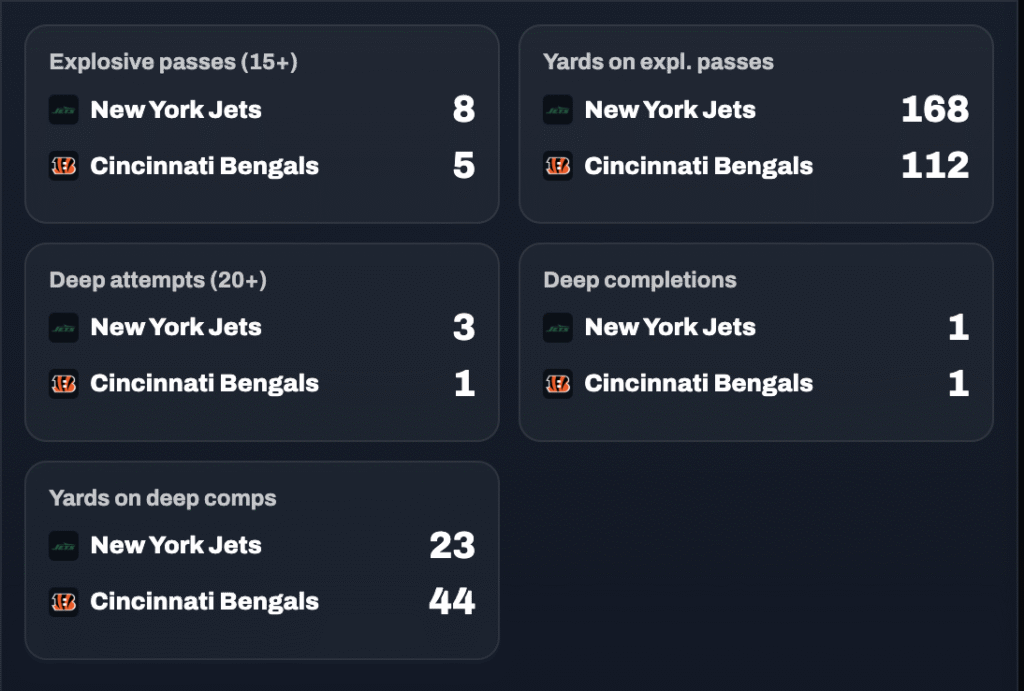Open Cincinnati Bengals in Yards on deep comps
This screenshot has width=1024, height=691.
click(204, 601)
